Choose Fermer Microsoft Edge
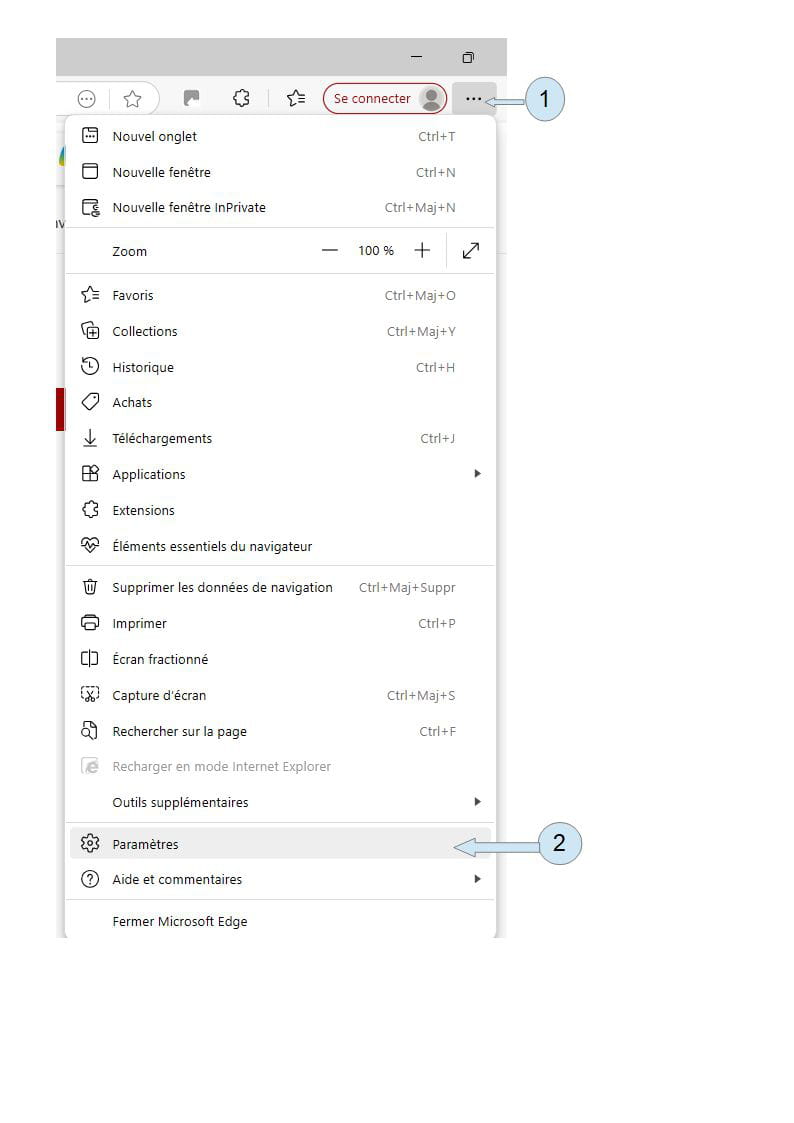 tap(281, 921)
